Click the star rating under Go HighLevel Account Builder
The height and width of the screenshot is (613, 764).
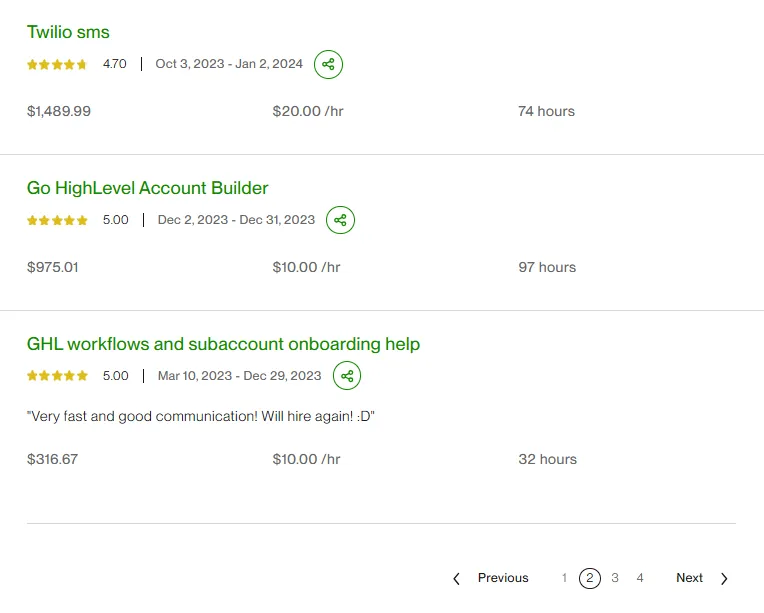57,220
